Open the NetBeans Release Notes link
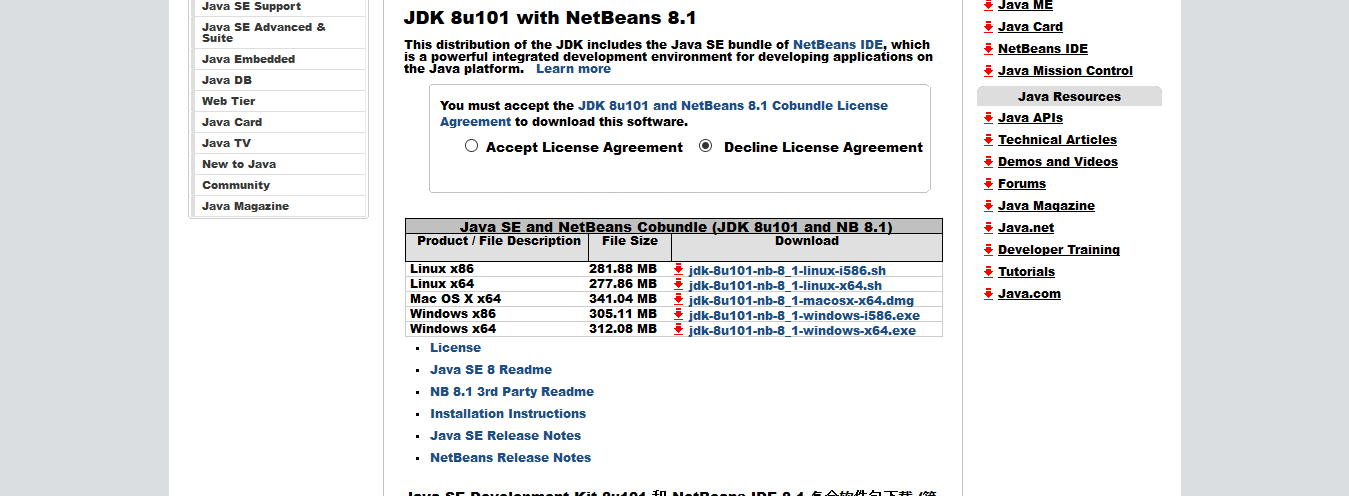Viewport: 1349px width, 496px height. pos(510,458)
